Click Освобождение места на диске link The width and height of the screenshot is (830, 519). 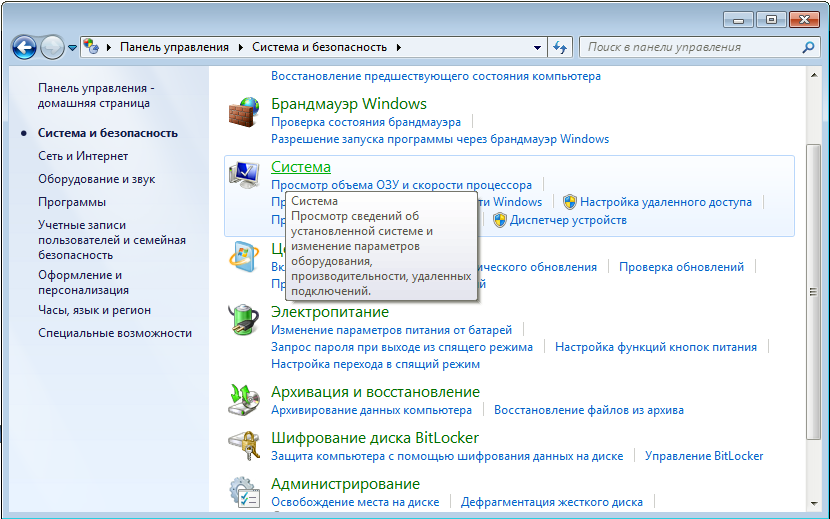click(x=355, y=502)
